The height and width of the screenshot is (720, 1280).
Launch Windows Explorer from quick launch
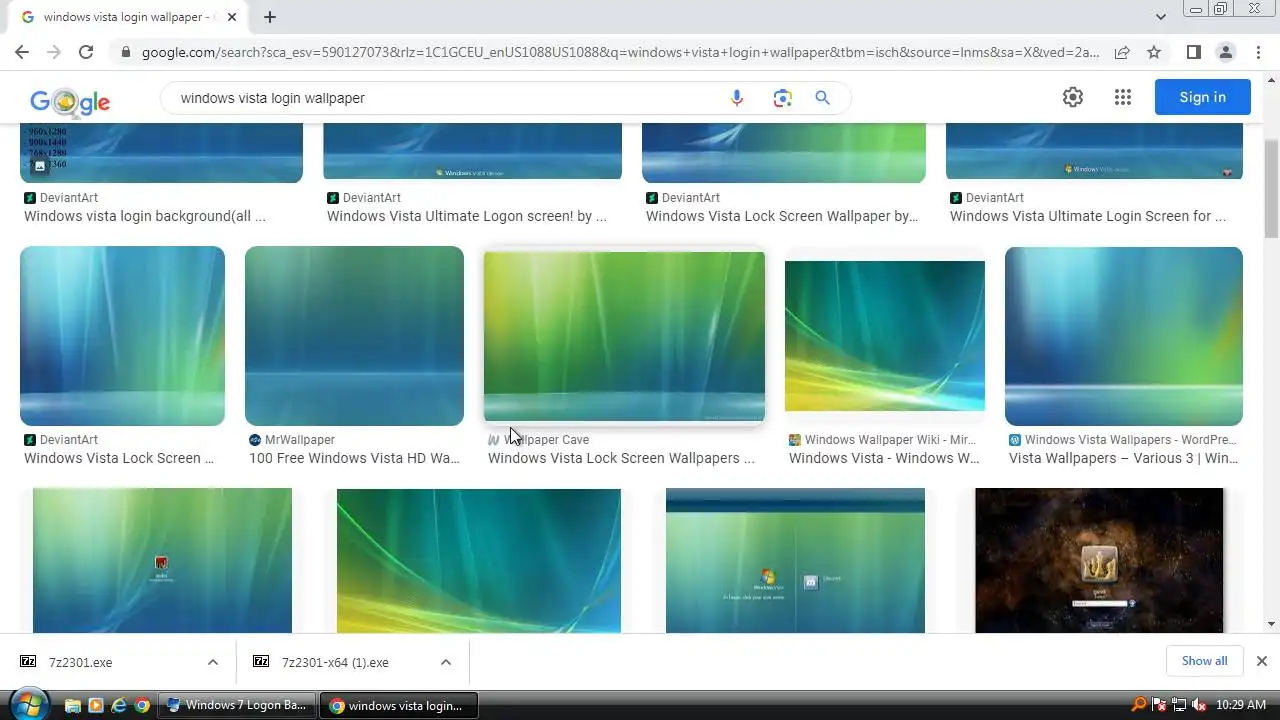(73, 705)
